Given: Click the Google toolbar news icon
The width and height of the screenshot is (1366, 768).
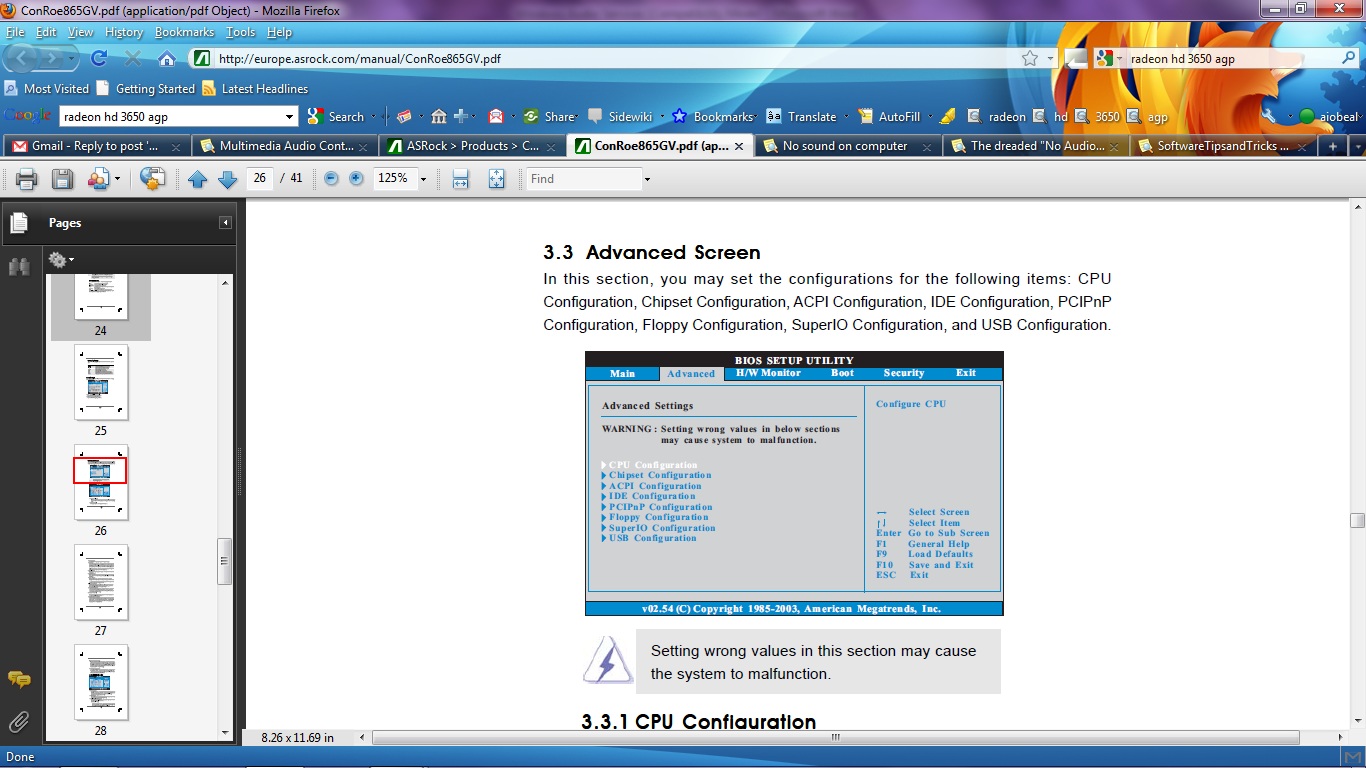Looking at the screenshot, I should point(404,116).
